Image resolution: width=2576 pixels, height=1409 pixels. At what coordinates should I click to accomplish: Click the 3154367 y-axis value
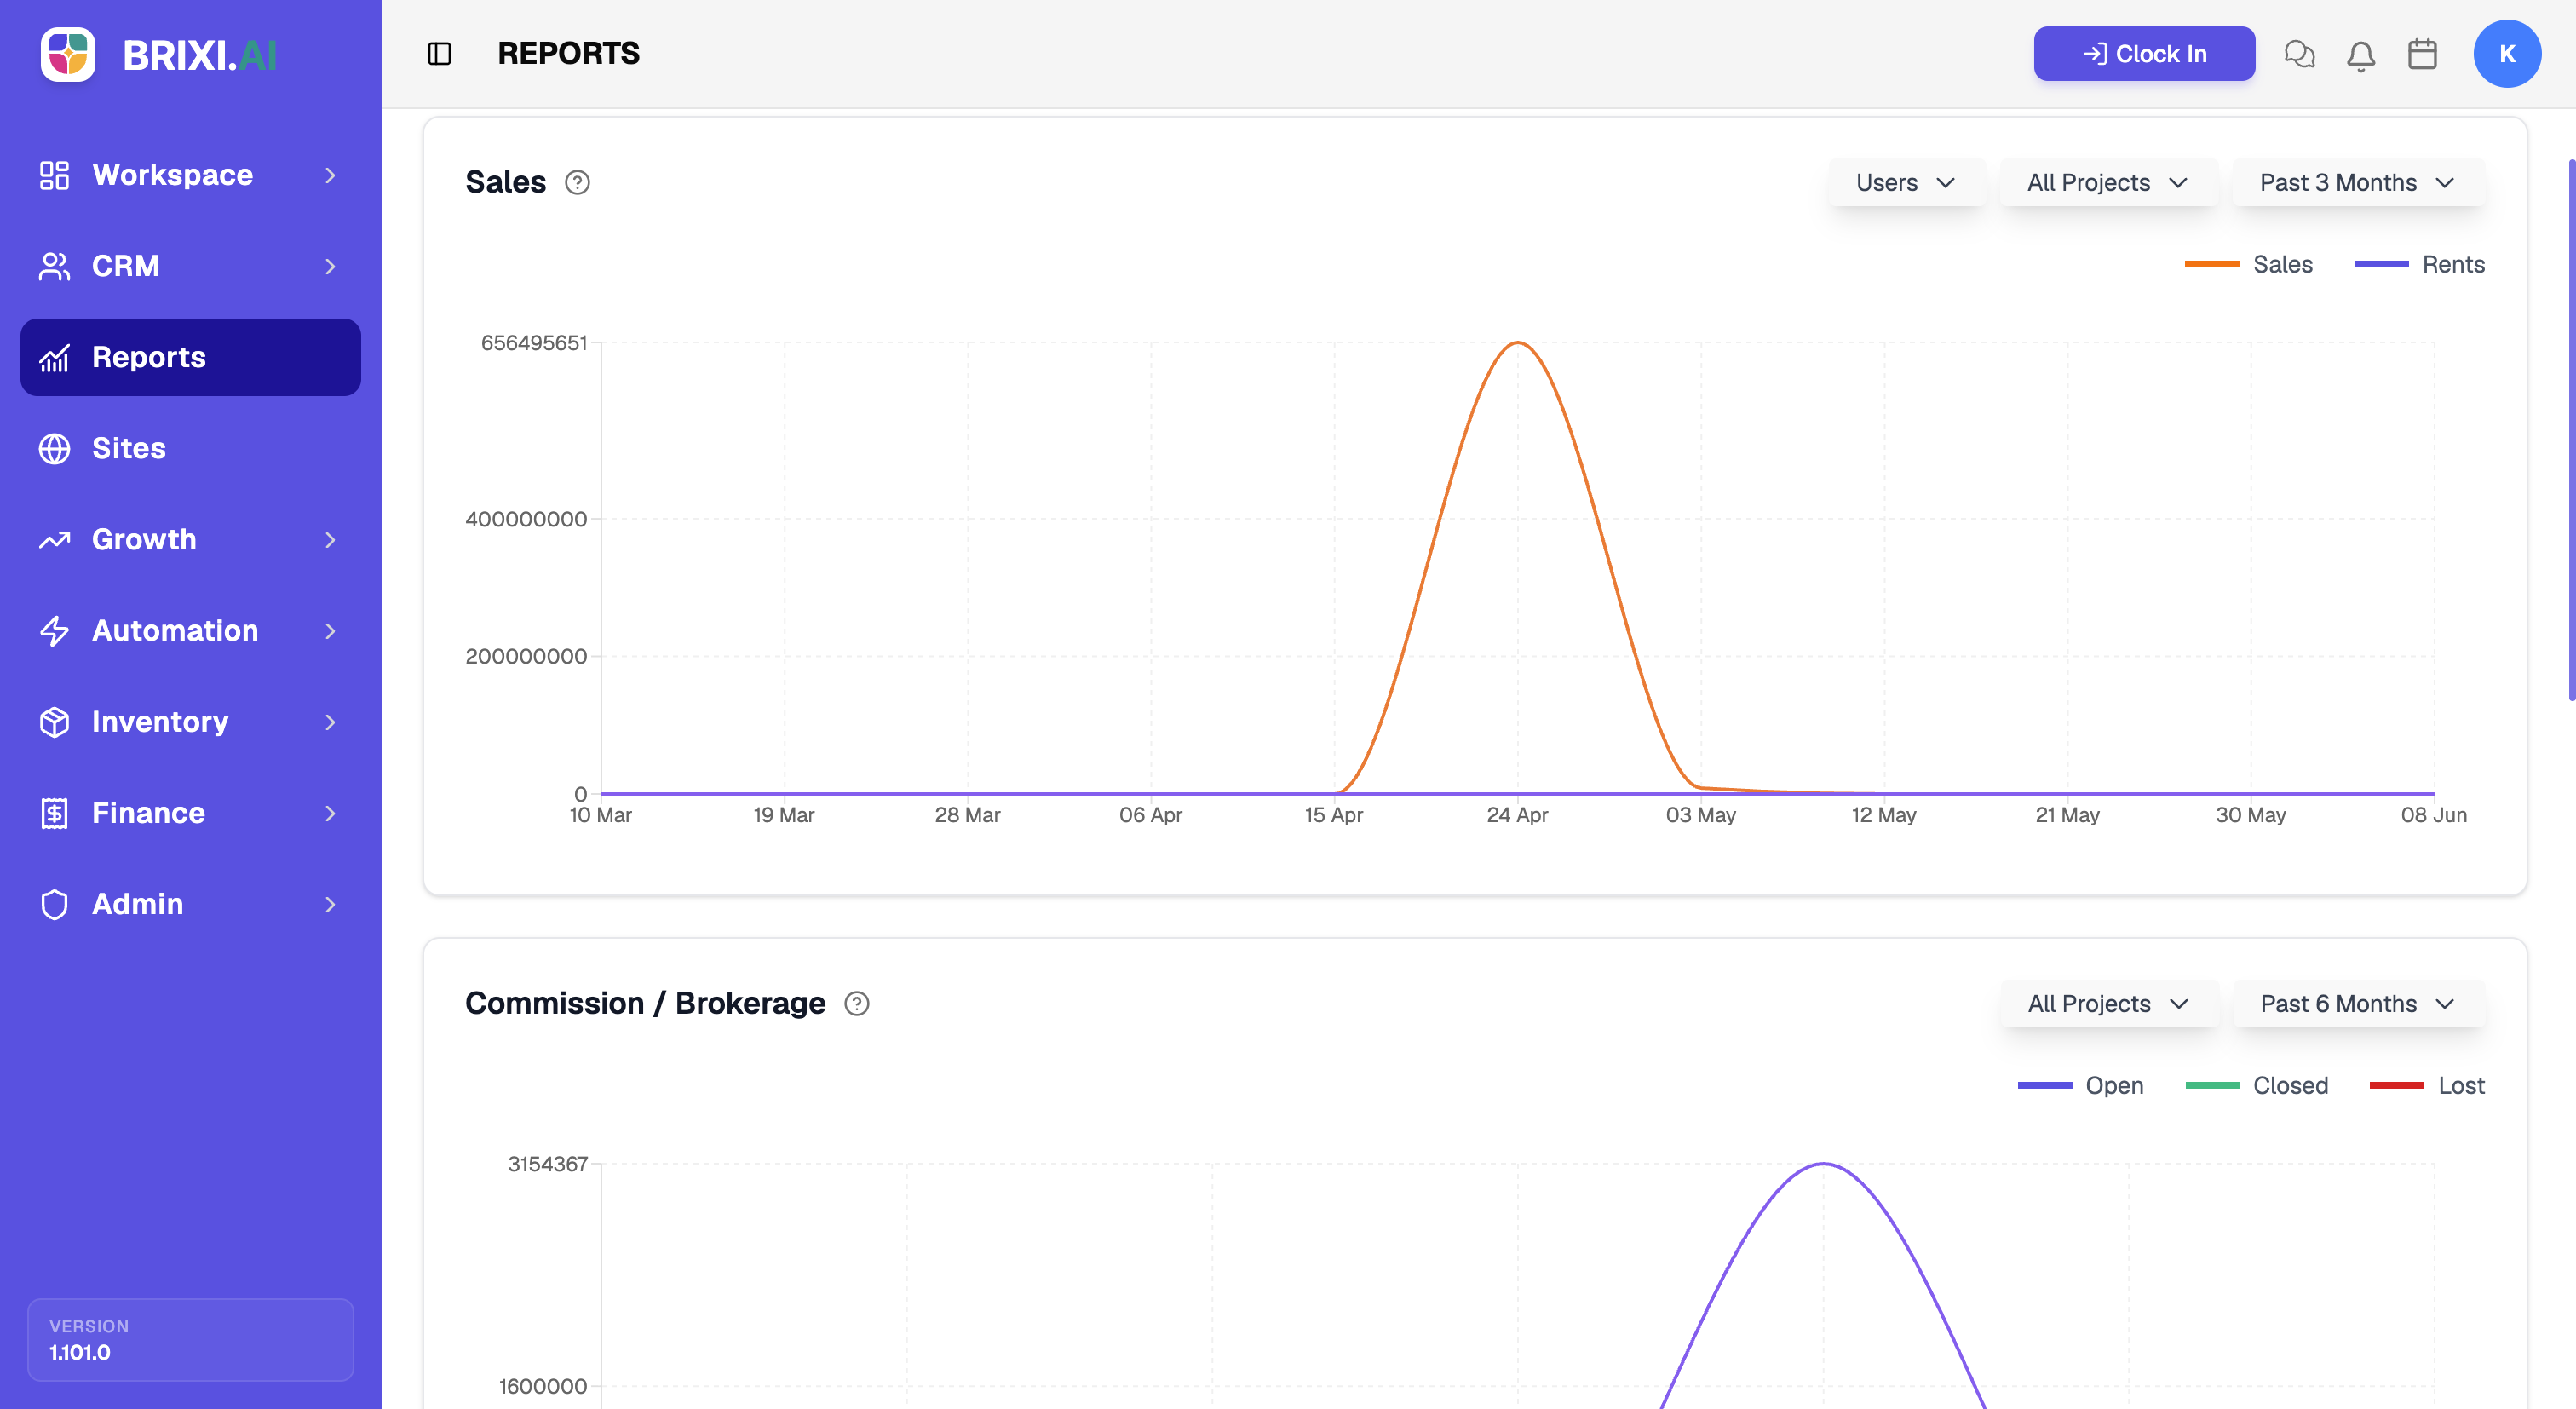(x=547, y=1164)
